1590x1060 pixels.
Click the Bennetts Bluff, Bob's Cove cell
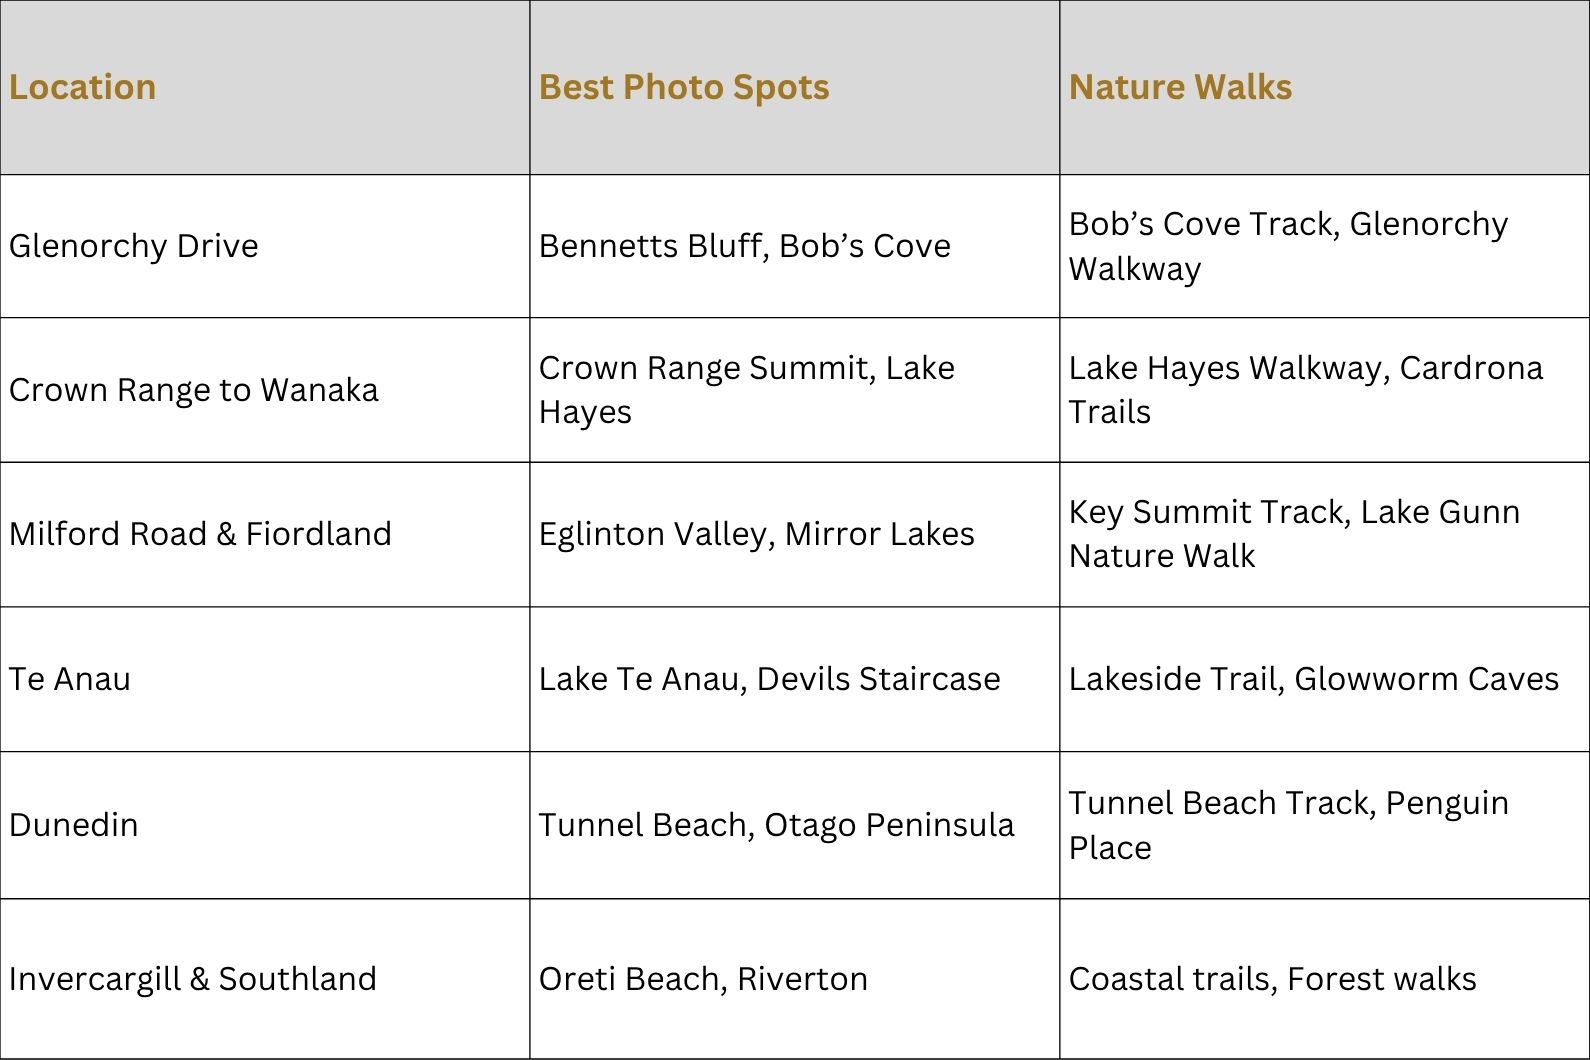[x=795, y=246]
